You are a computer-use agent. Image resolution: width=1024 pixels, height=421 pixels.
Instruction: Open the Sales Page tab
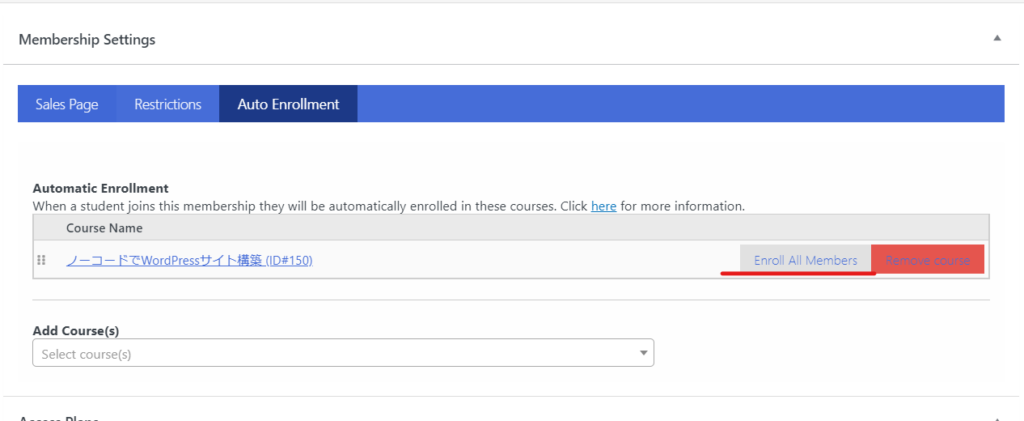point(67,104)
